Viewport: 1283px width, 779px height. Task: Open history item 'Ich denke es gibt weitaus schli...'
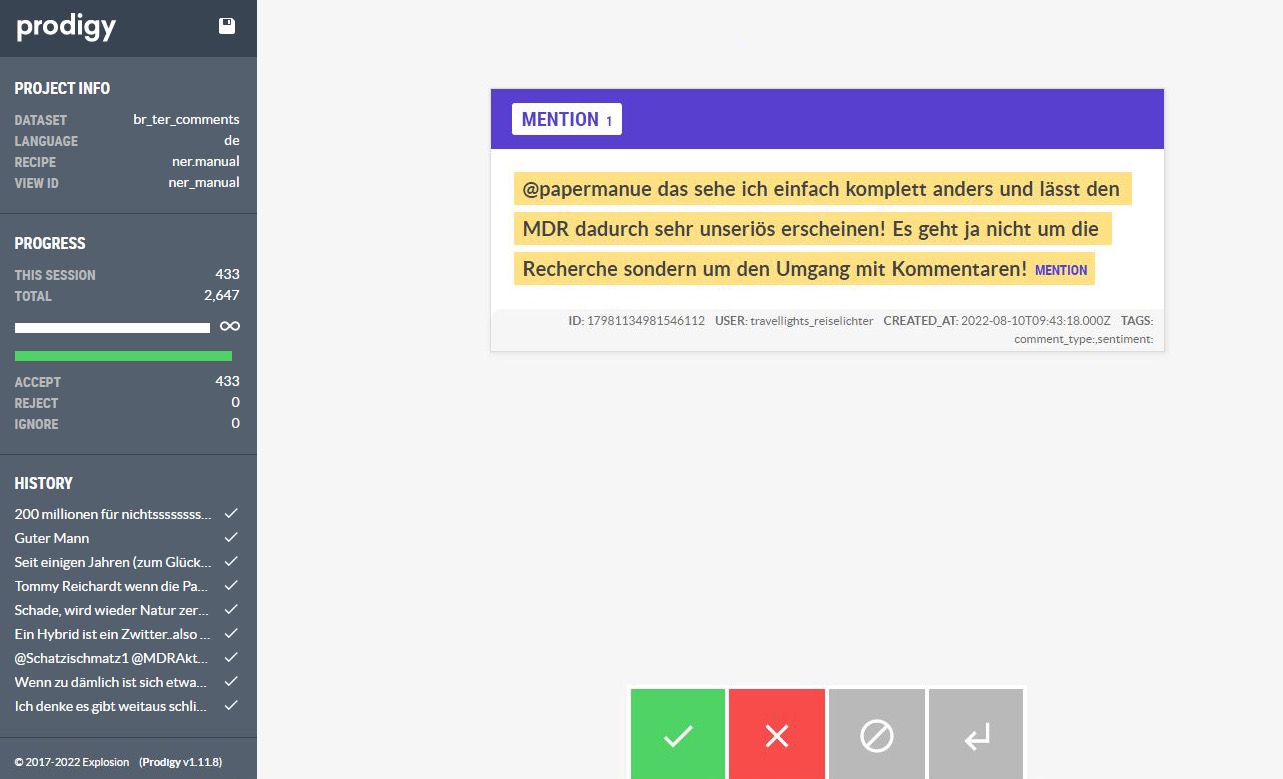pyautogui.click(x=113, y=706)
